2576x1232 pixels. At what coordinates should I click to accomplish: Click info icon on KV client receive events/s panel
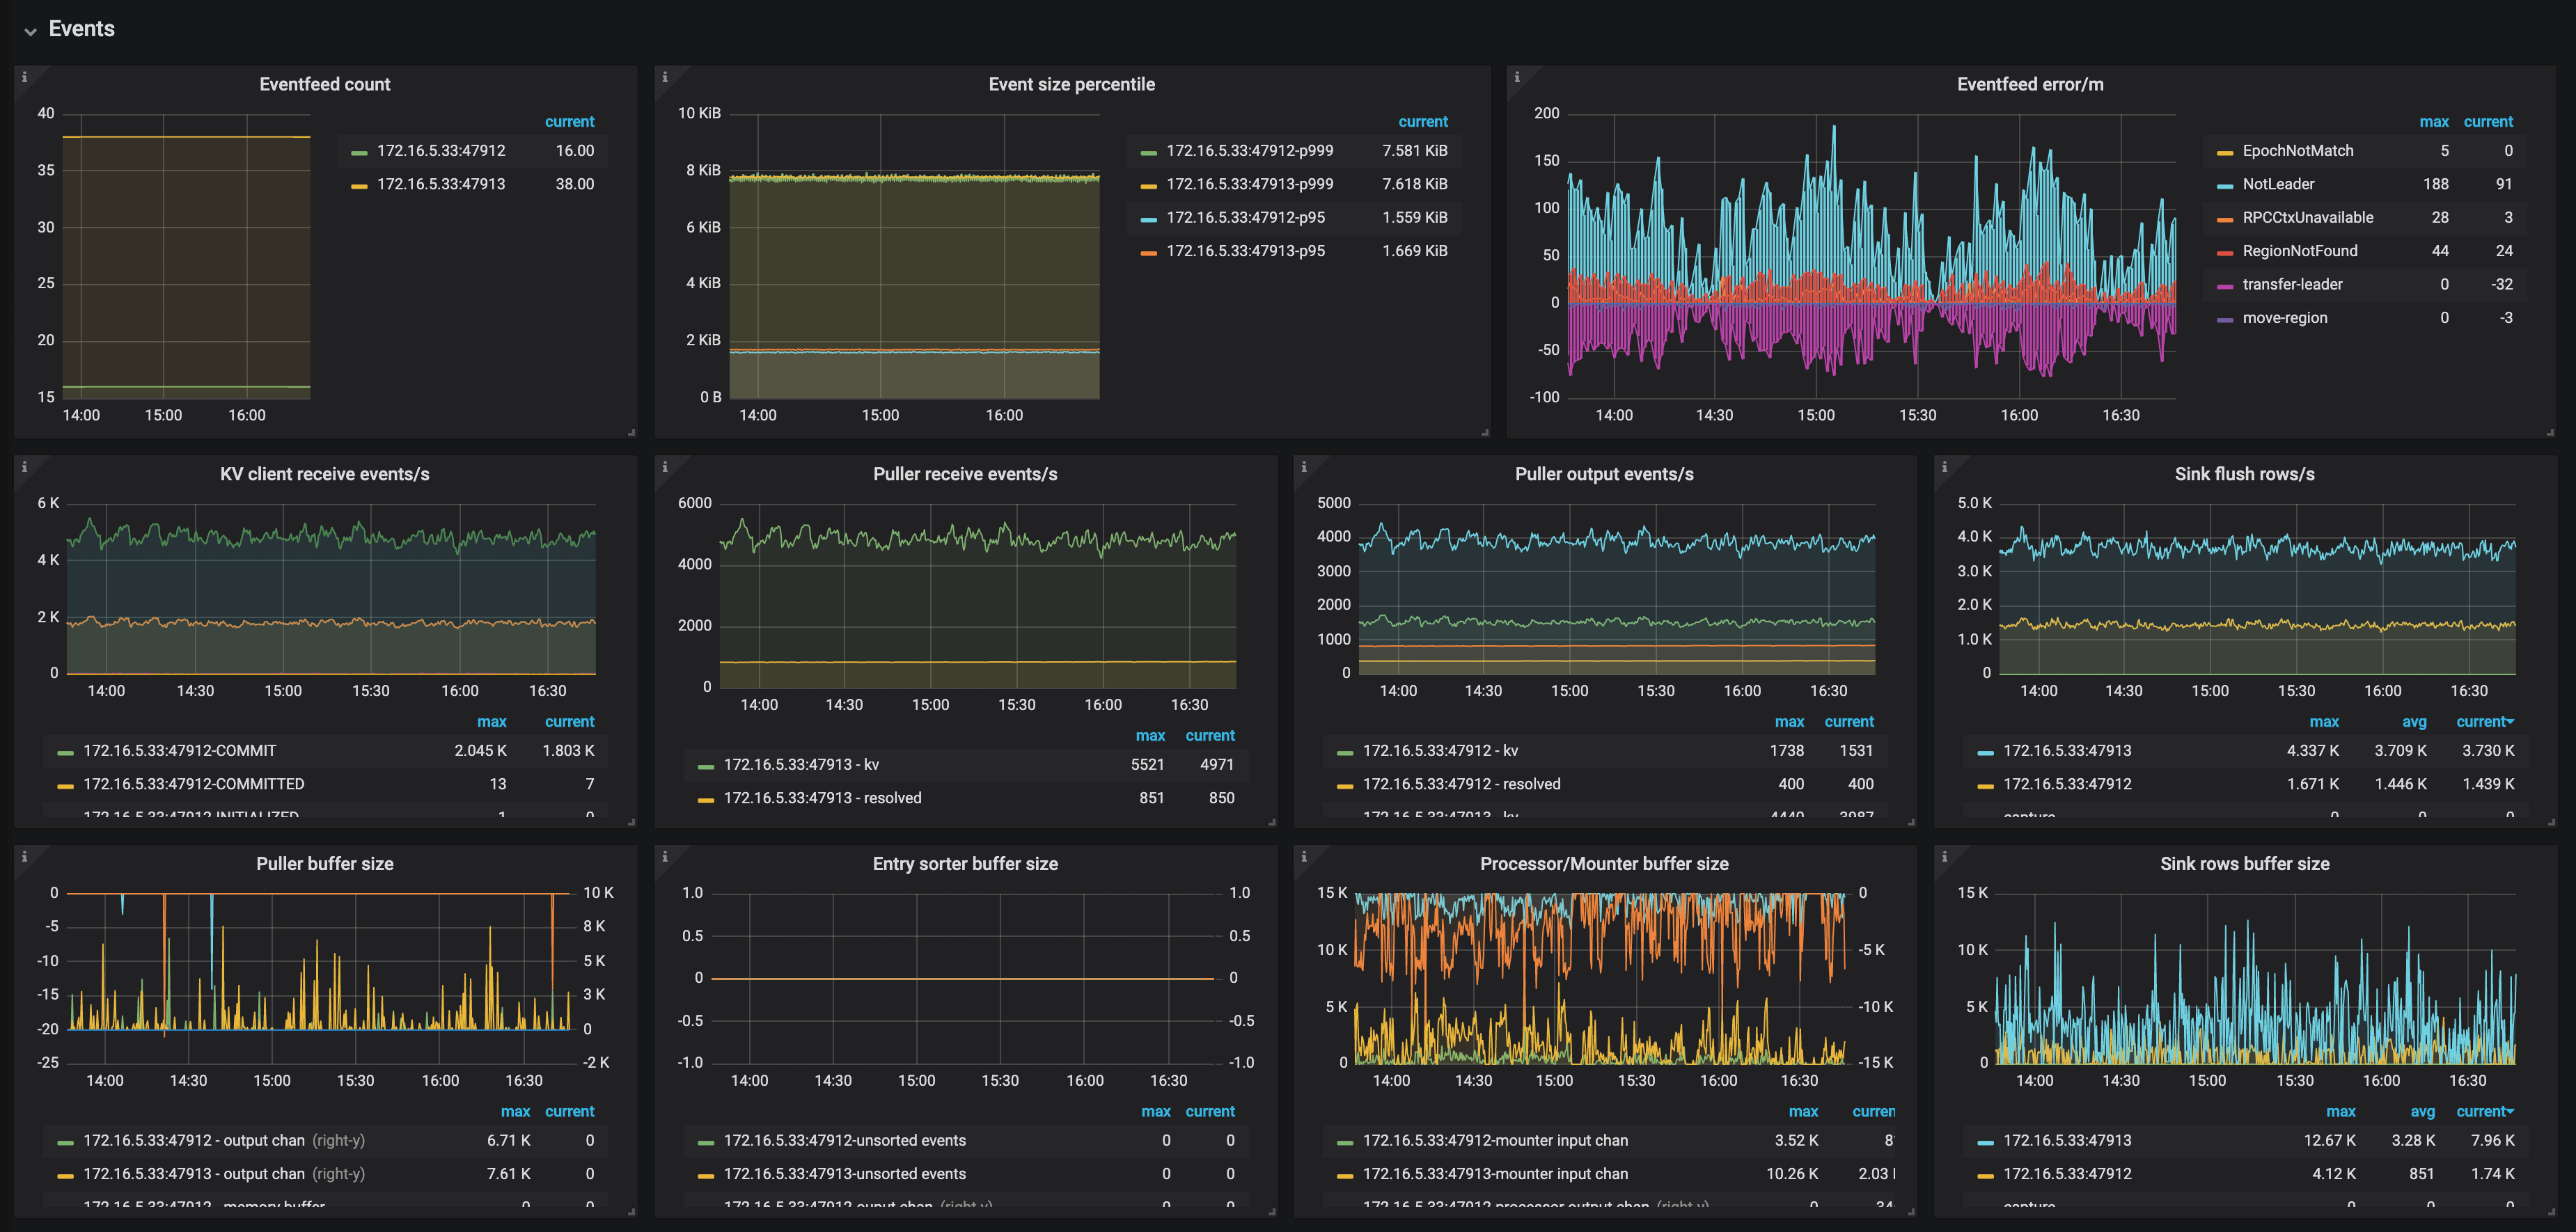click(25, 466)
